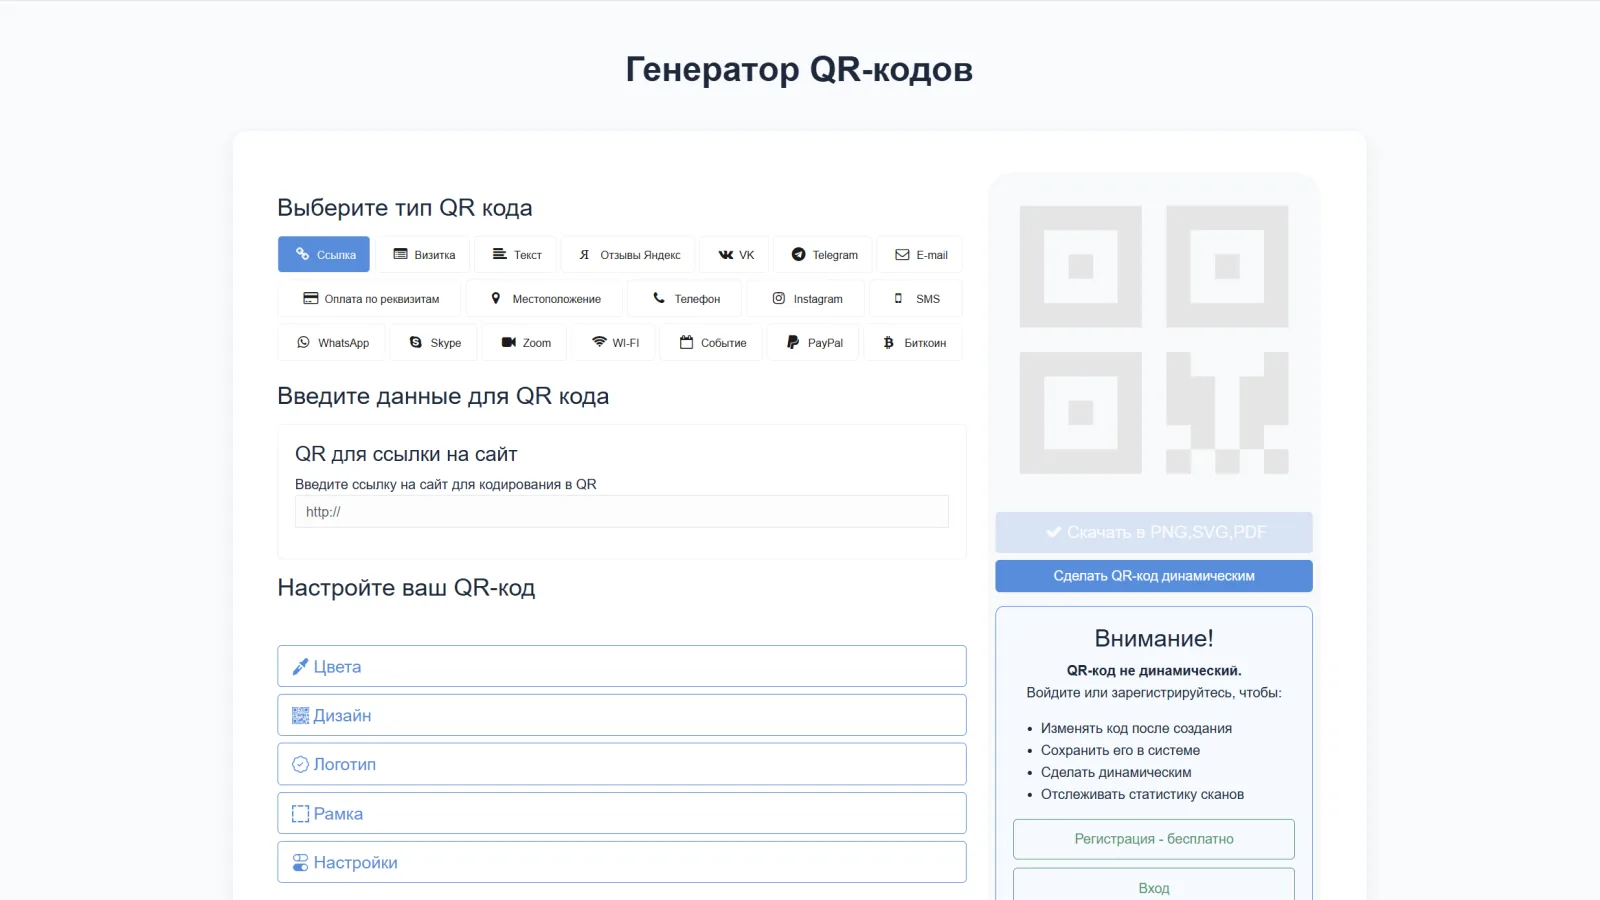Switch to the Визитка type tab

point(424,254)
